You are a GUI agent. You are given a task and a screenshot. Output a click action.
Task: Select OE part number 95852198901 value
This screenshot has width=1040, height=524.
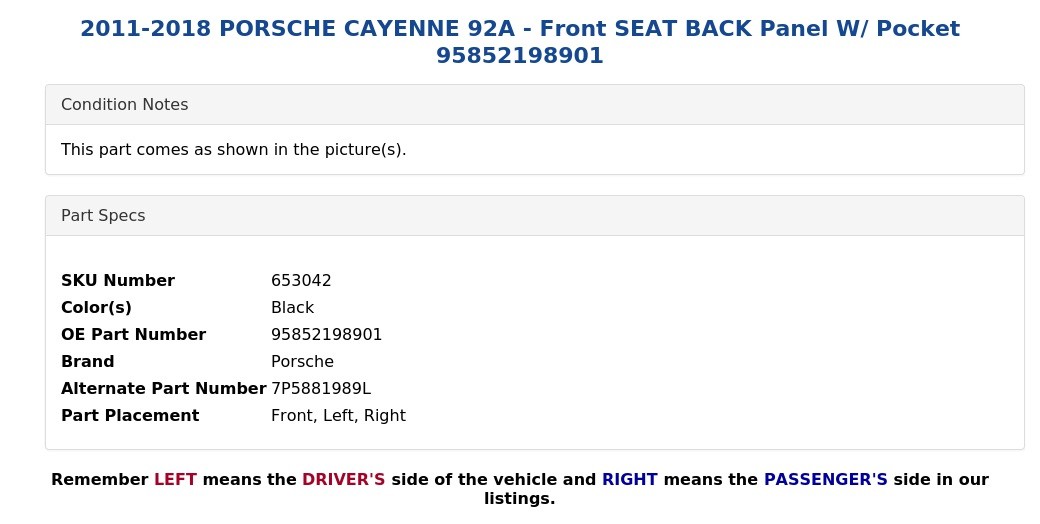click(x=326, y=334)
